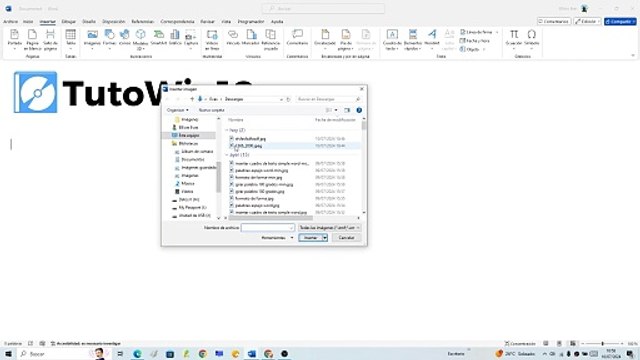This screenshot has width=640, height=360.
Task: Click the Vínculo link icon
Action: (233, 35)
